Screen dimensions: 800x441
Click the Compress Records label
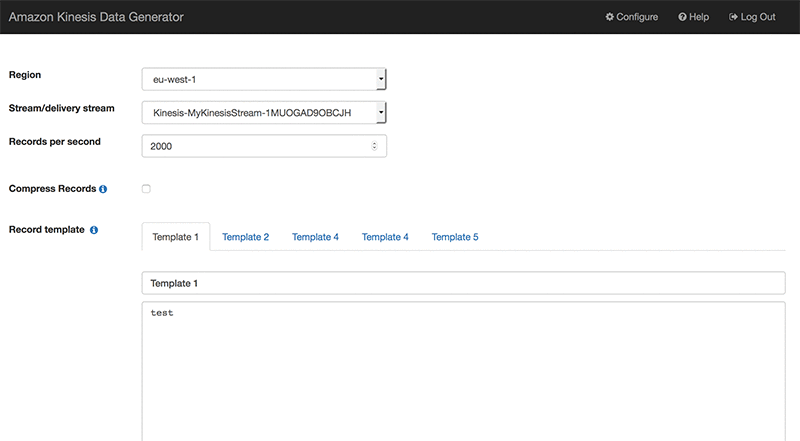53,189
